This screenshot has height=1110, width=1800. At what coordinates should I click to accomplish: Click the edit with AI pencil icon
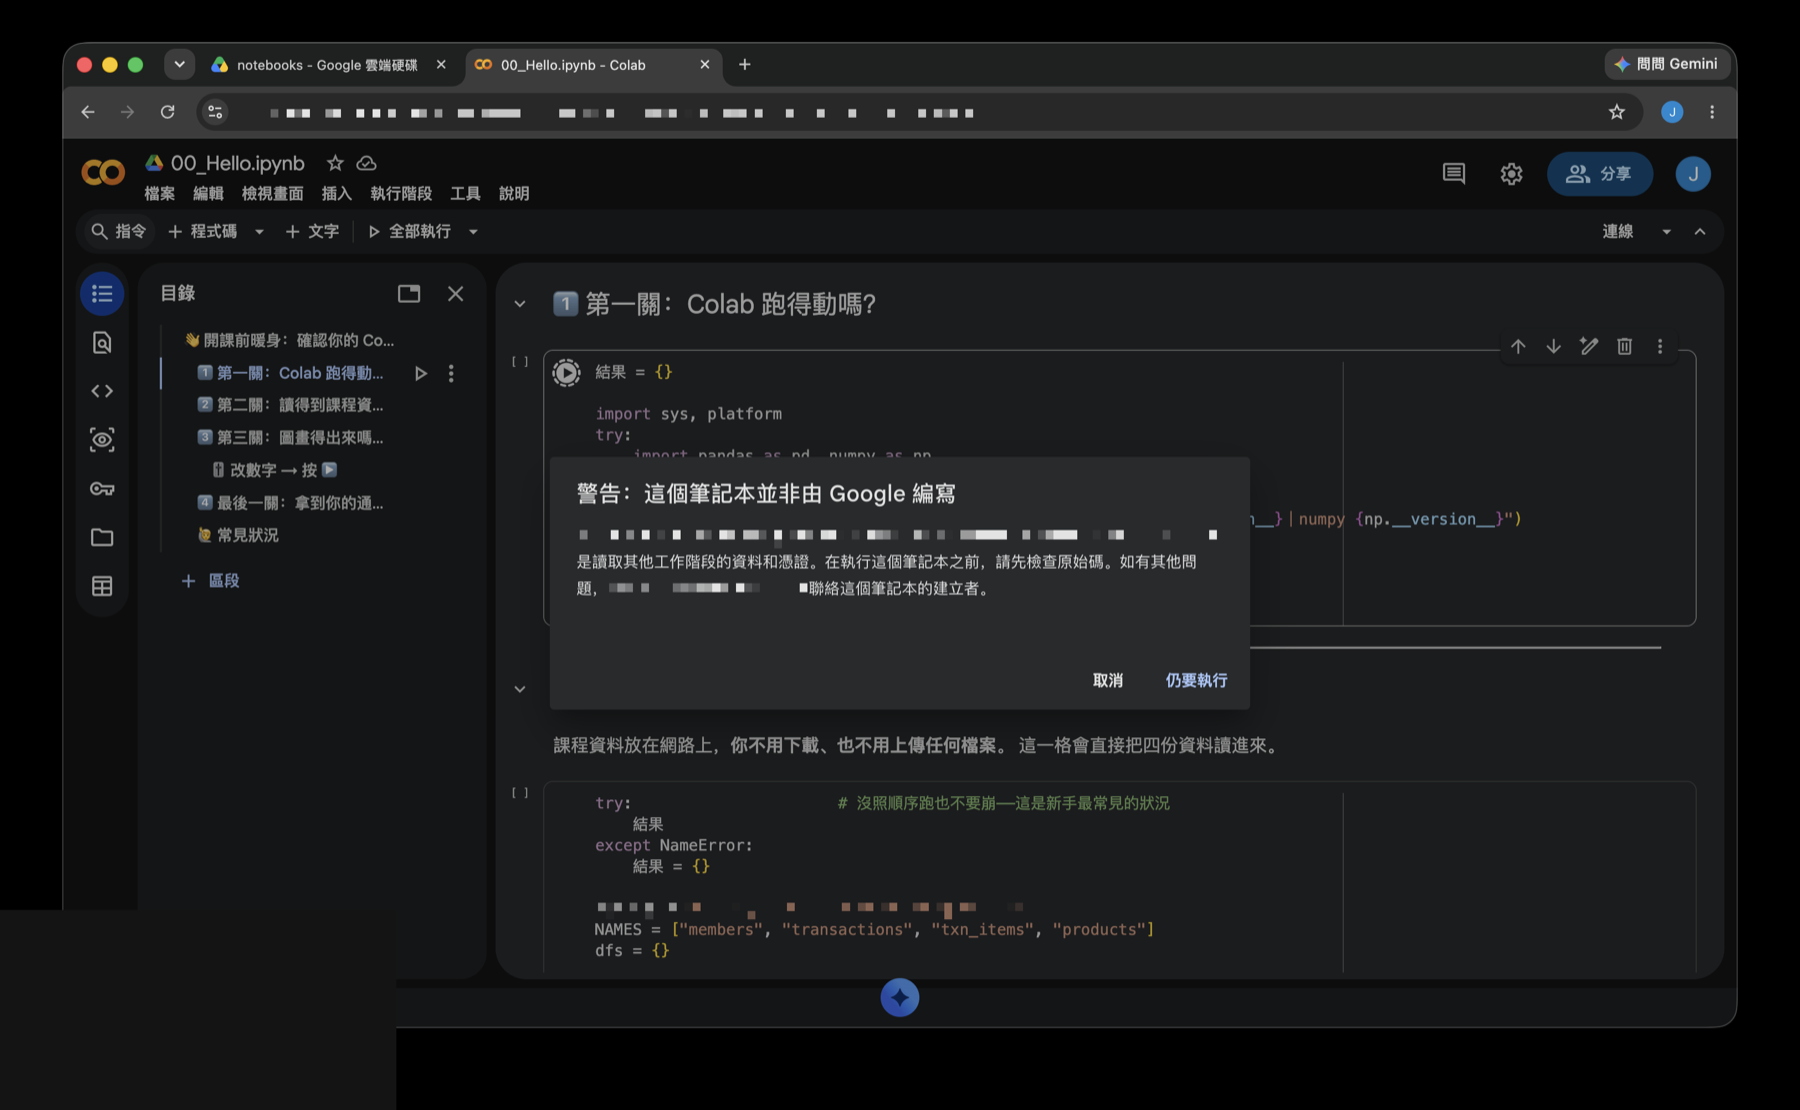[1589, 346]
